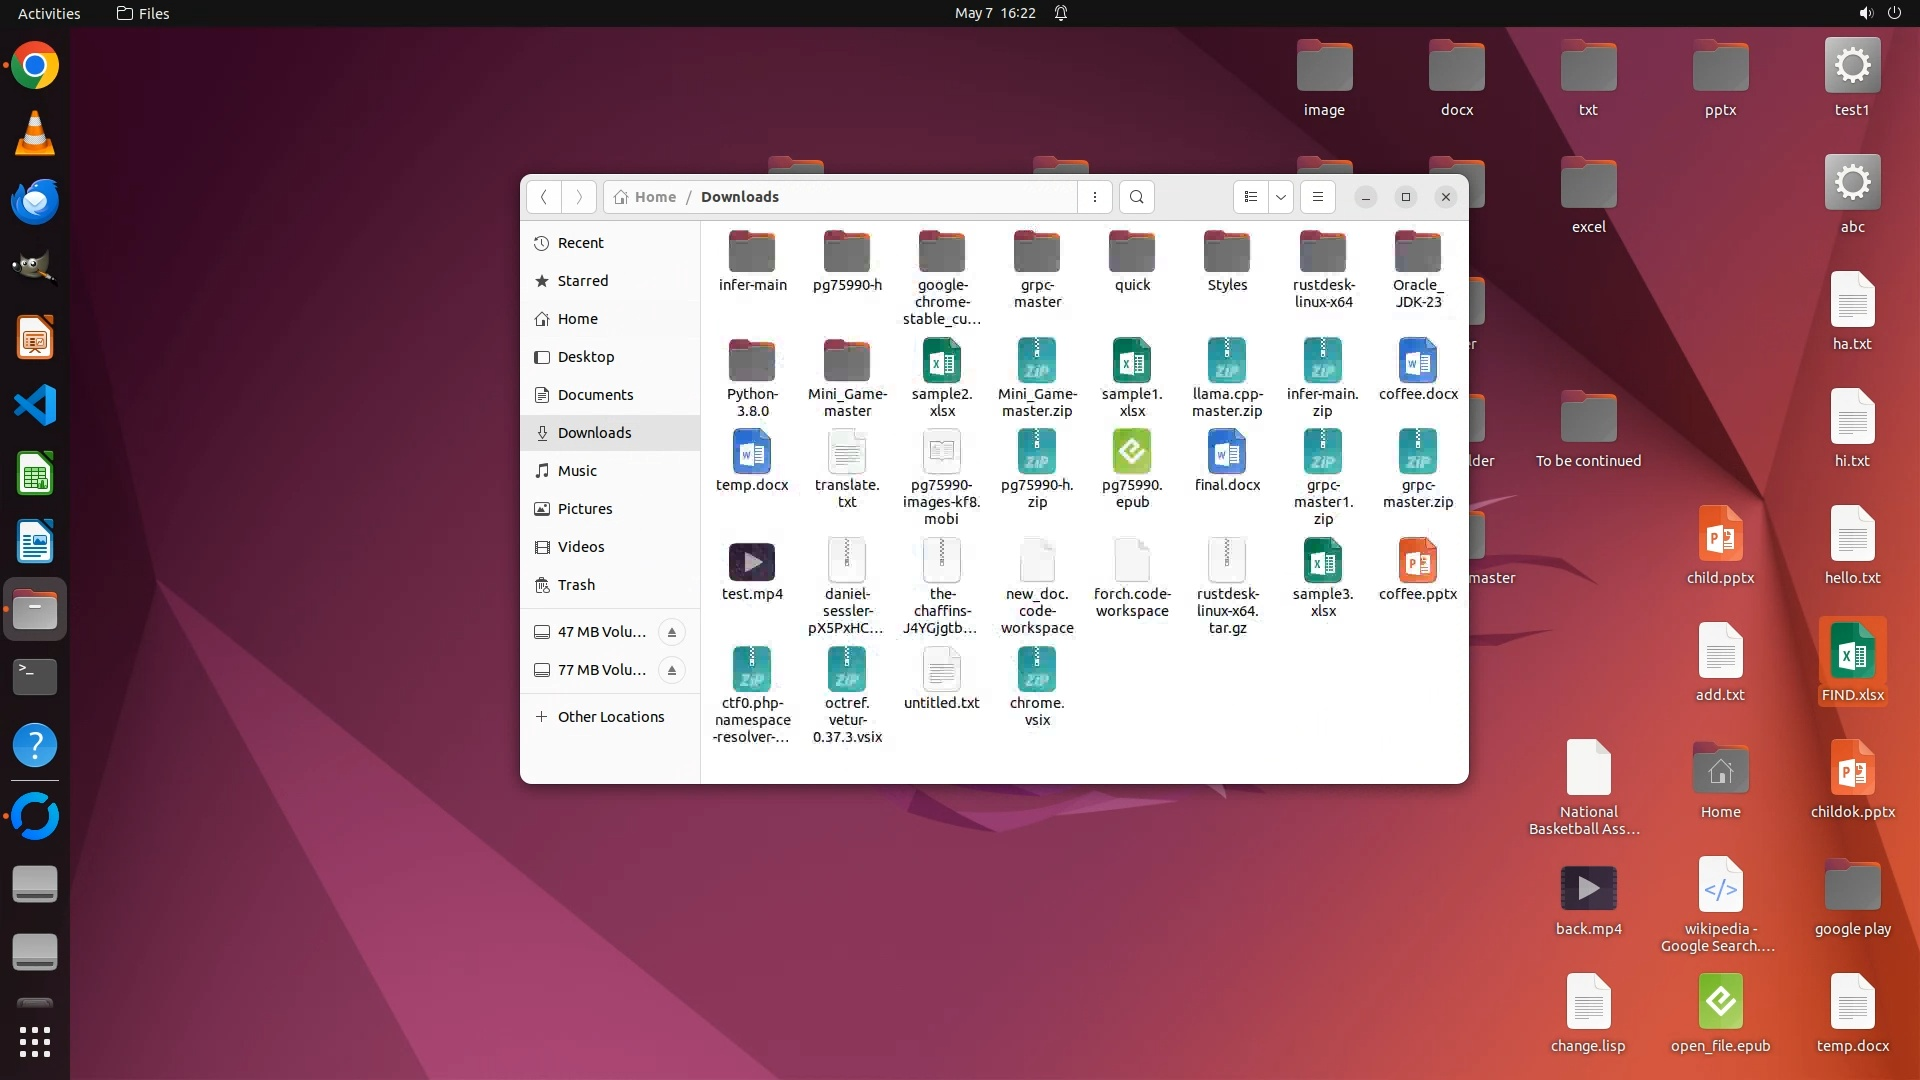
Task: Open Trash from the sidebar
Action: [x=575, y=585]
